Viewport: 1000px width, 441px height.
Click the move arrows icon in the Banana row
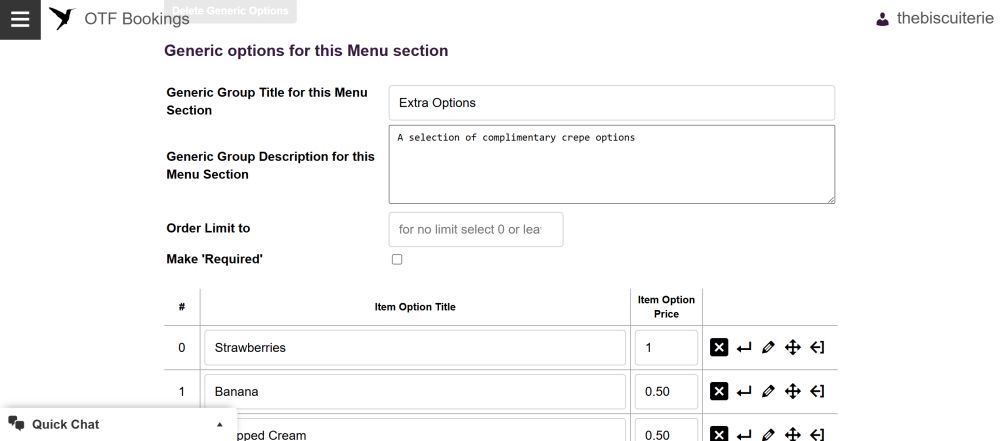tap(792, 391)
